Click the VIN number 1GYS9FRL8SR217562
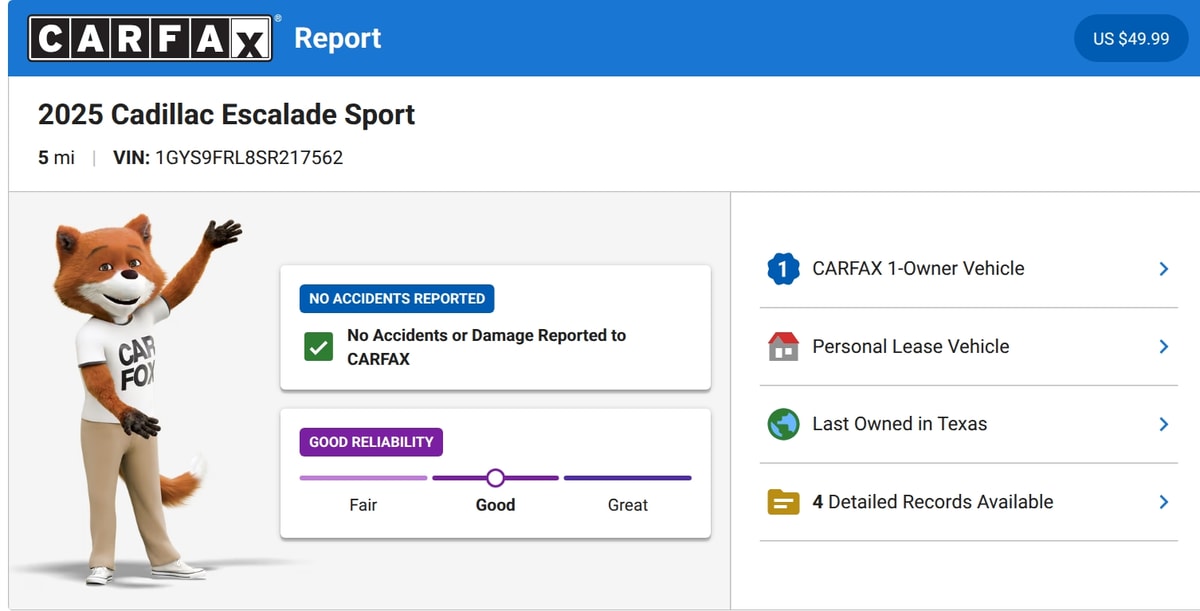1200x611 pixels. [x=249, y=158]
